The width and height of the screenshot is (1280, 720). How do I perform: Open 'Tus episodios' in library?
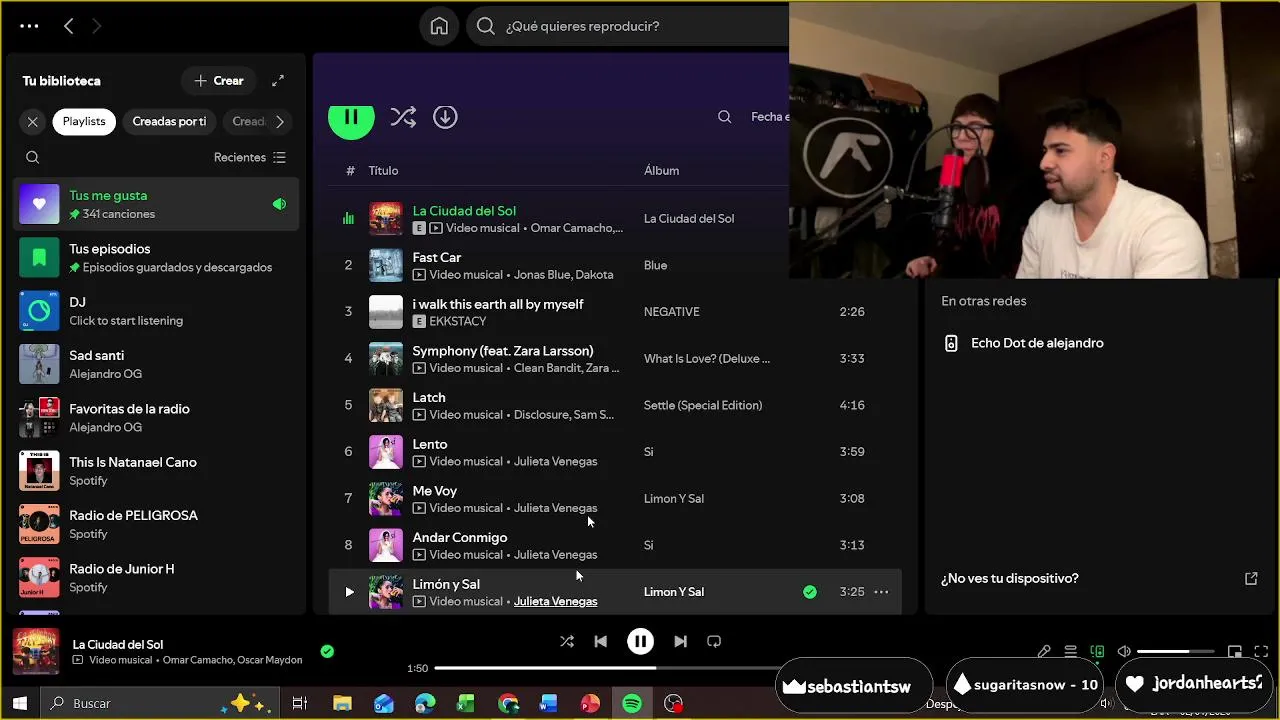coord(156,258)
